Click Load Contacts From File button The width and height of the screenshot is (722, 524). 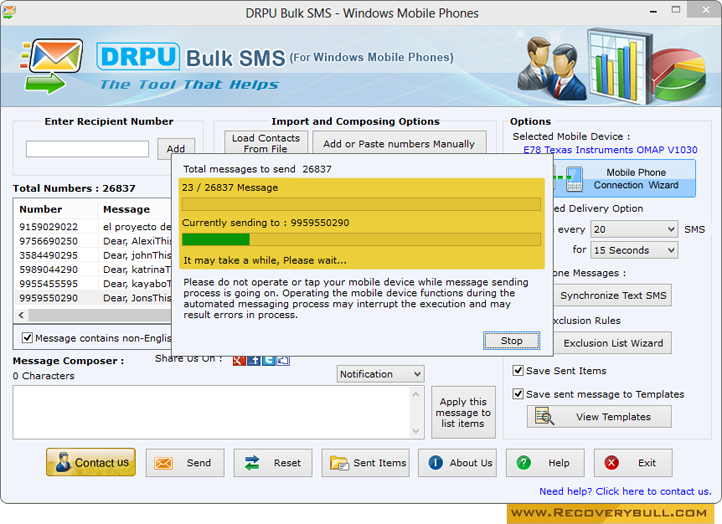[266, 143]
